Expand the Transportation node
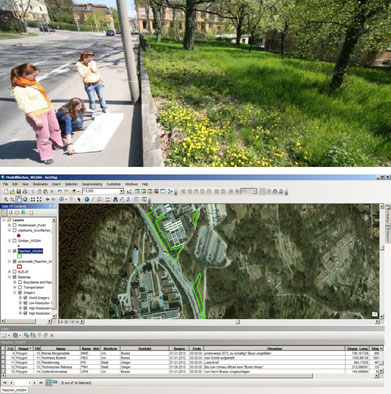Viewport: 391px width, 394px height. [15, 287]
